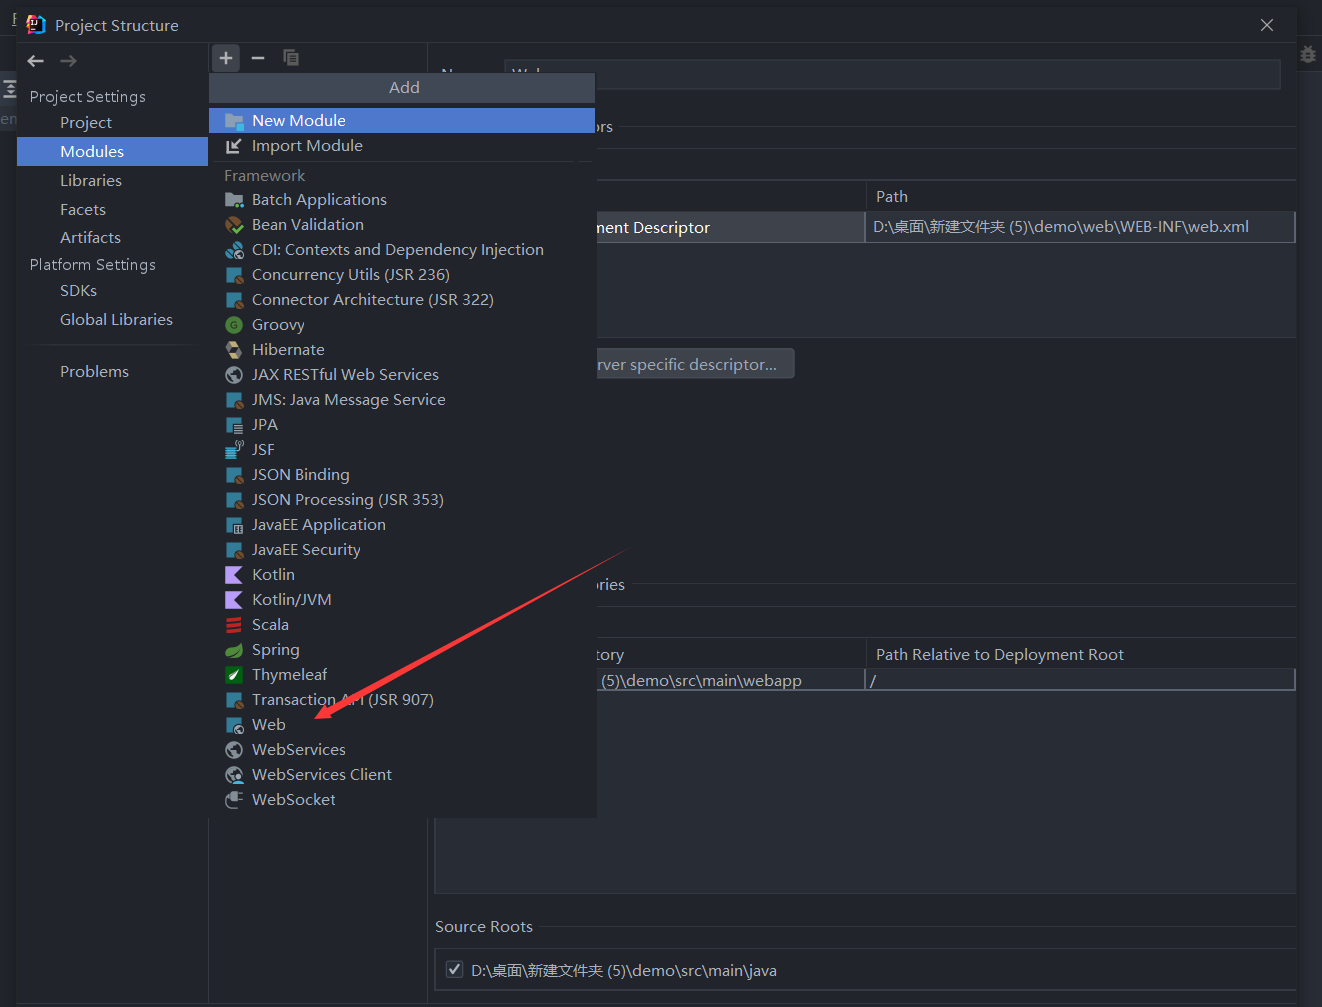Screen dimensions: 1322x1007
Task: Click the Scala red icon
Action: click(234, 625)
